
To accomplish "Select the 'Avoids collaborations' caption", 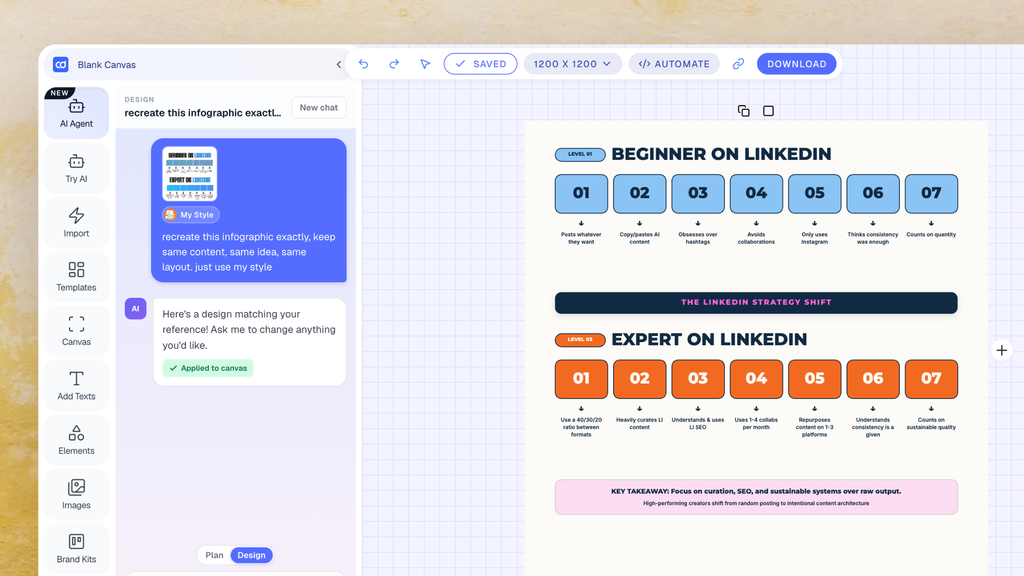I will pyautogui.click(x=756, y=238).
